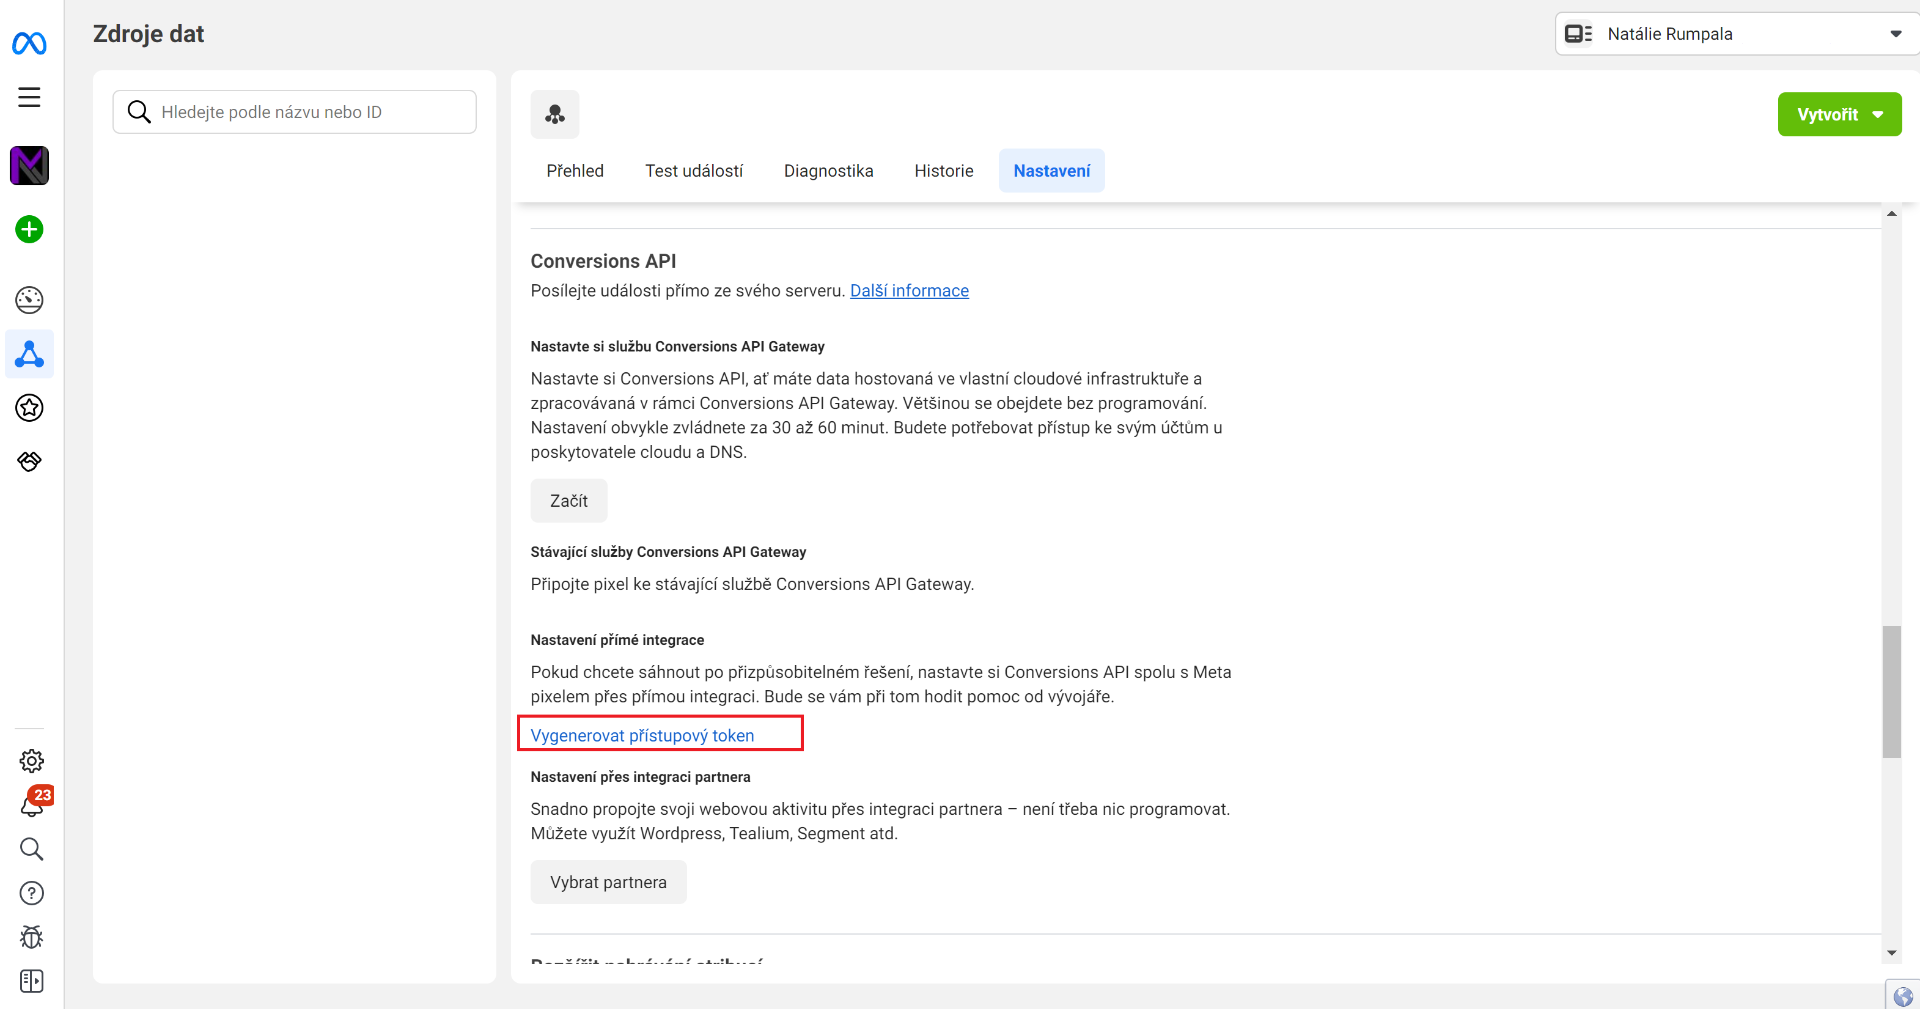Image resolution: width=1920 pixels, height=1009 pixels.
Task: Click the Conversions API heading
Action: point(603,261)
